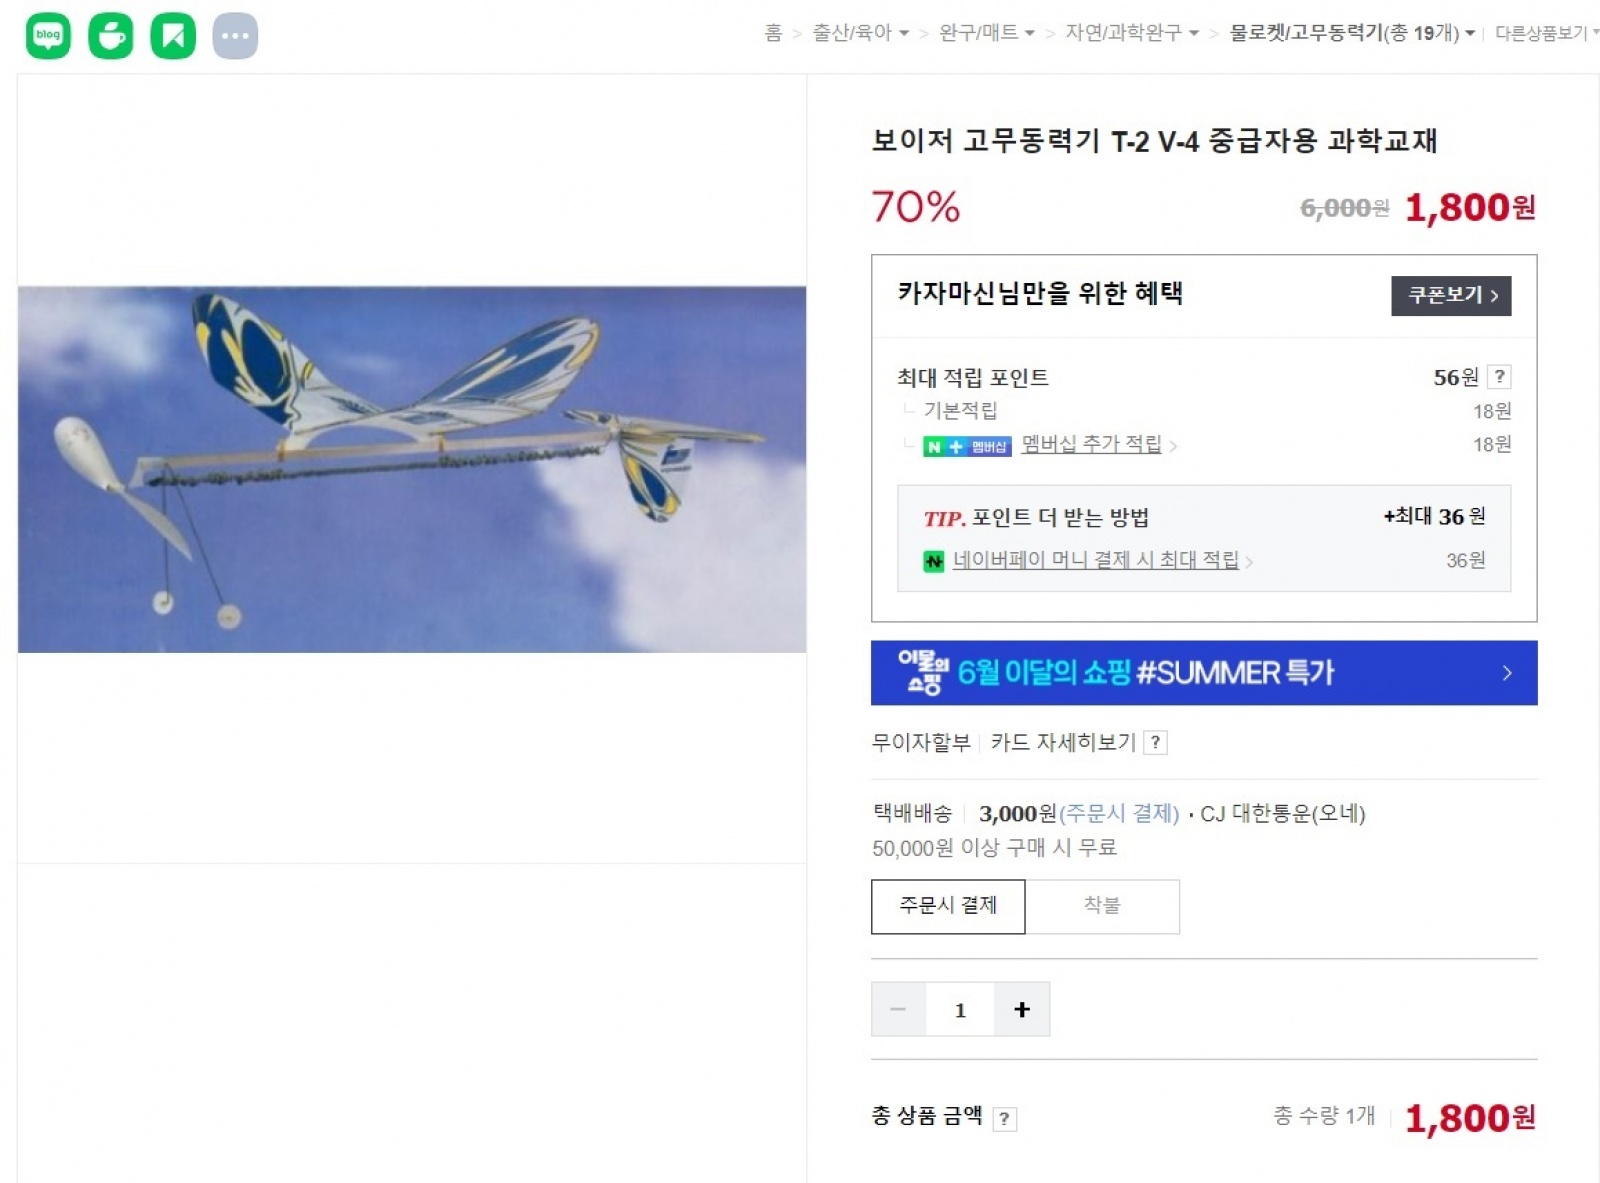This screenshot has width=1600, height=1183.
Task: Share product to Naver Cafe
Action: pos(111,36)
